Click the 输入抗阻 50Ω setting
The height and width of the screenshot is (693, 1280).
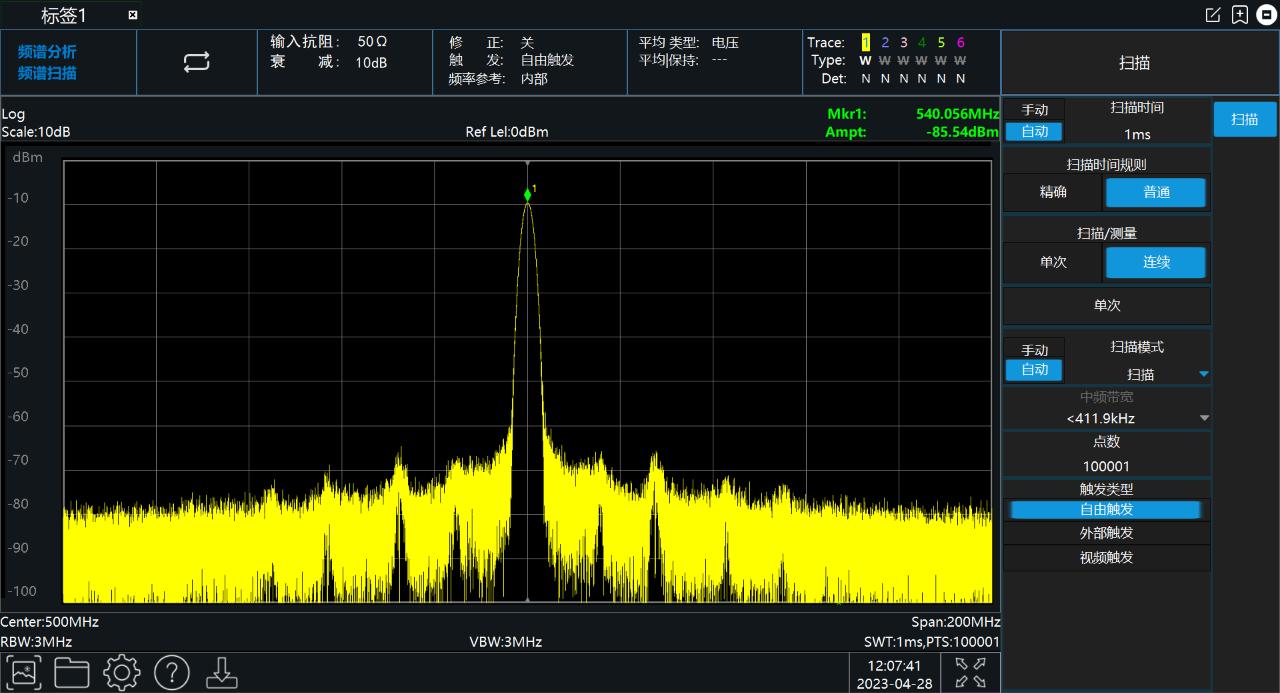pyautogui.click(x=329, y=42)
